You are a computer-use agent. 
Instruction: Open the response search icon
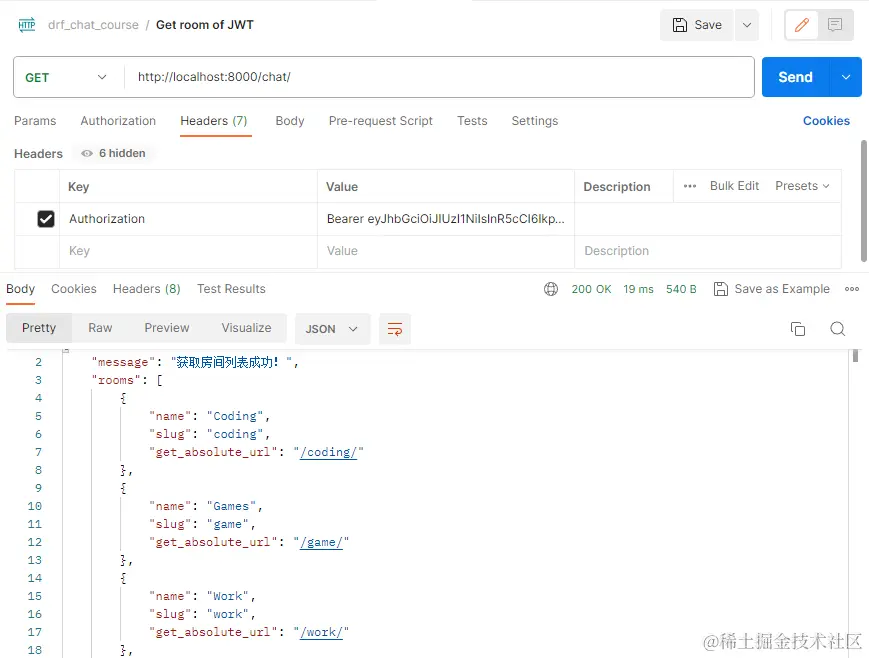[x=837, y=328]
